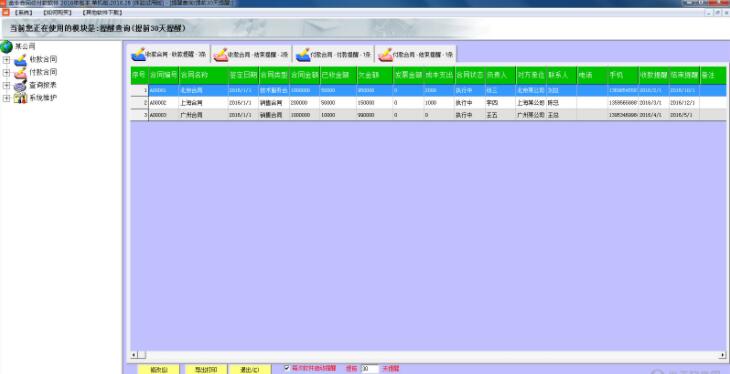Switch to the second 收款合同 reminder tab
The height and width of the screenshot is (374, 730).
(x=251, y=54)
